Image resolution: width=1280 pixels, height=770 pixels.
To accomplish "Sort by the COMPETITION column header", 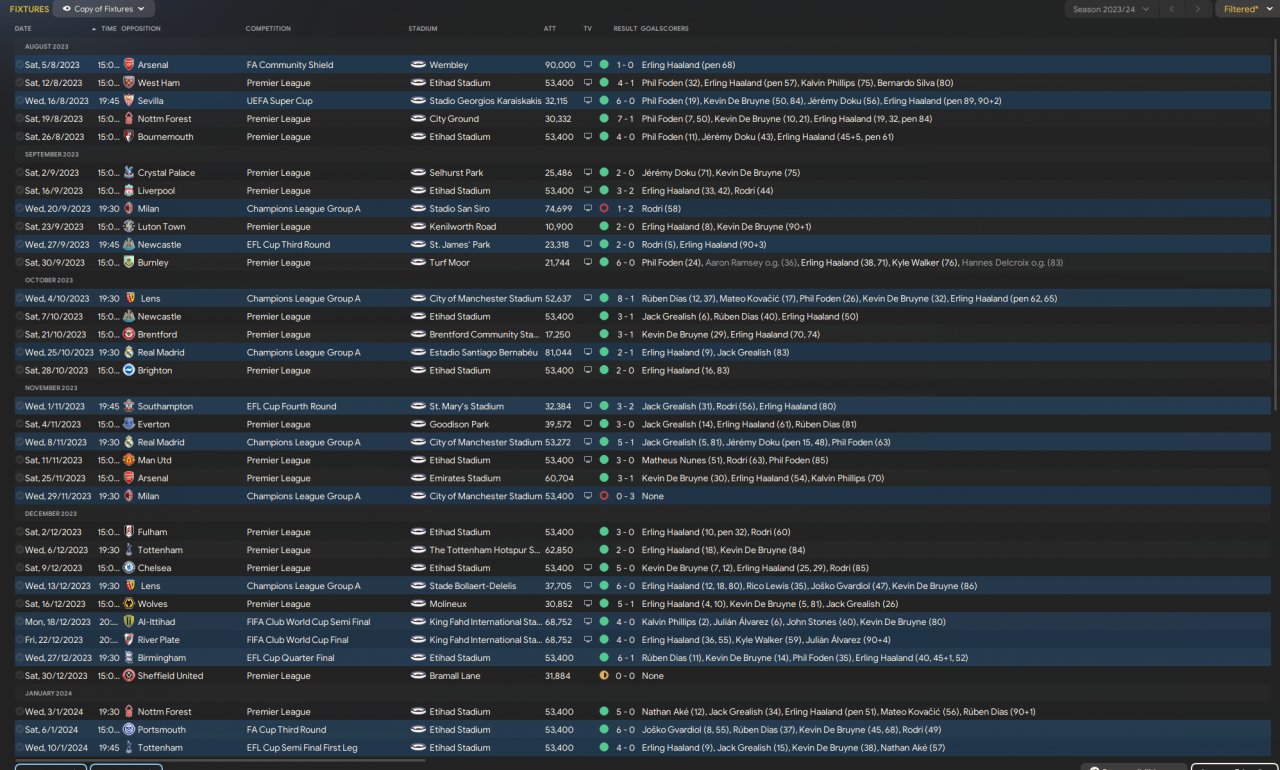I will click(x=268, y=29).
